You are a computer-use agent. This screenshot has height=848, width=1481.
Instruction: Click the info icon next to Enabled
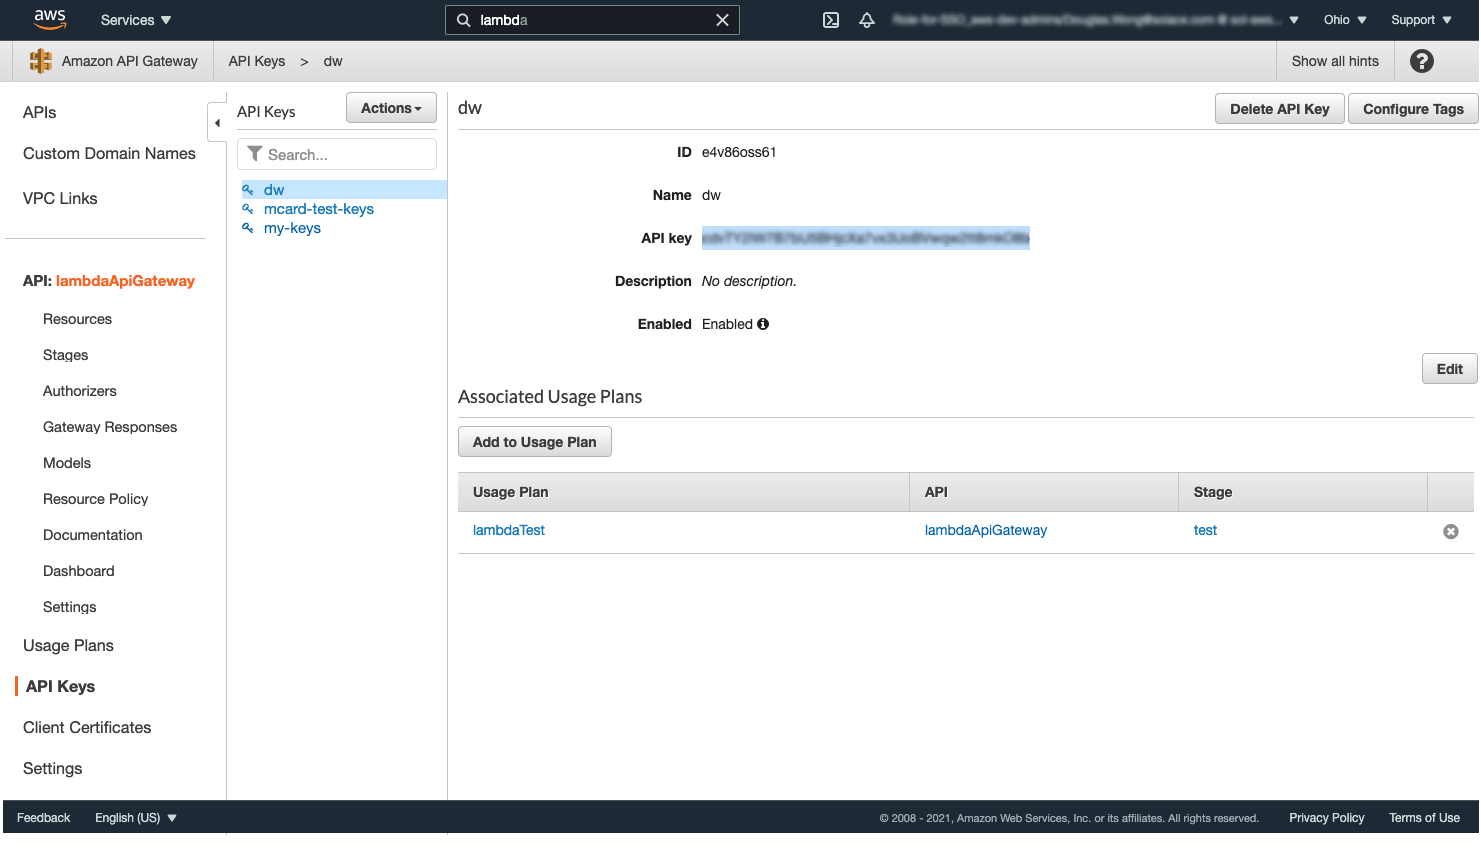coord(763,324)
